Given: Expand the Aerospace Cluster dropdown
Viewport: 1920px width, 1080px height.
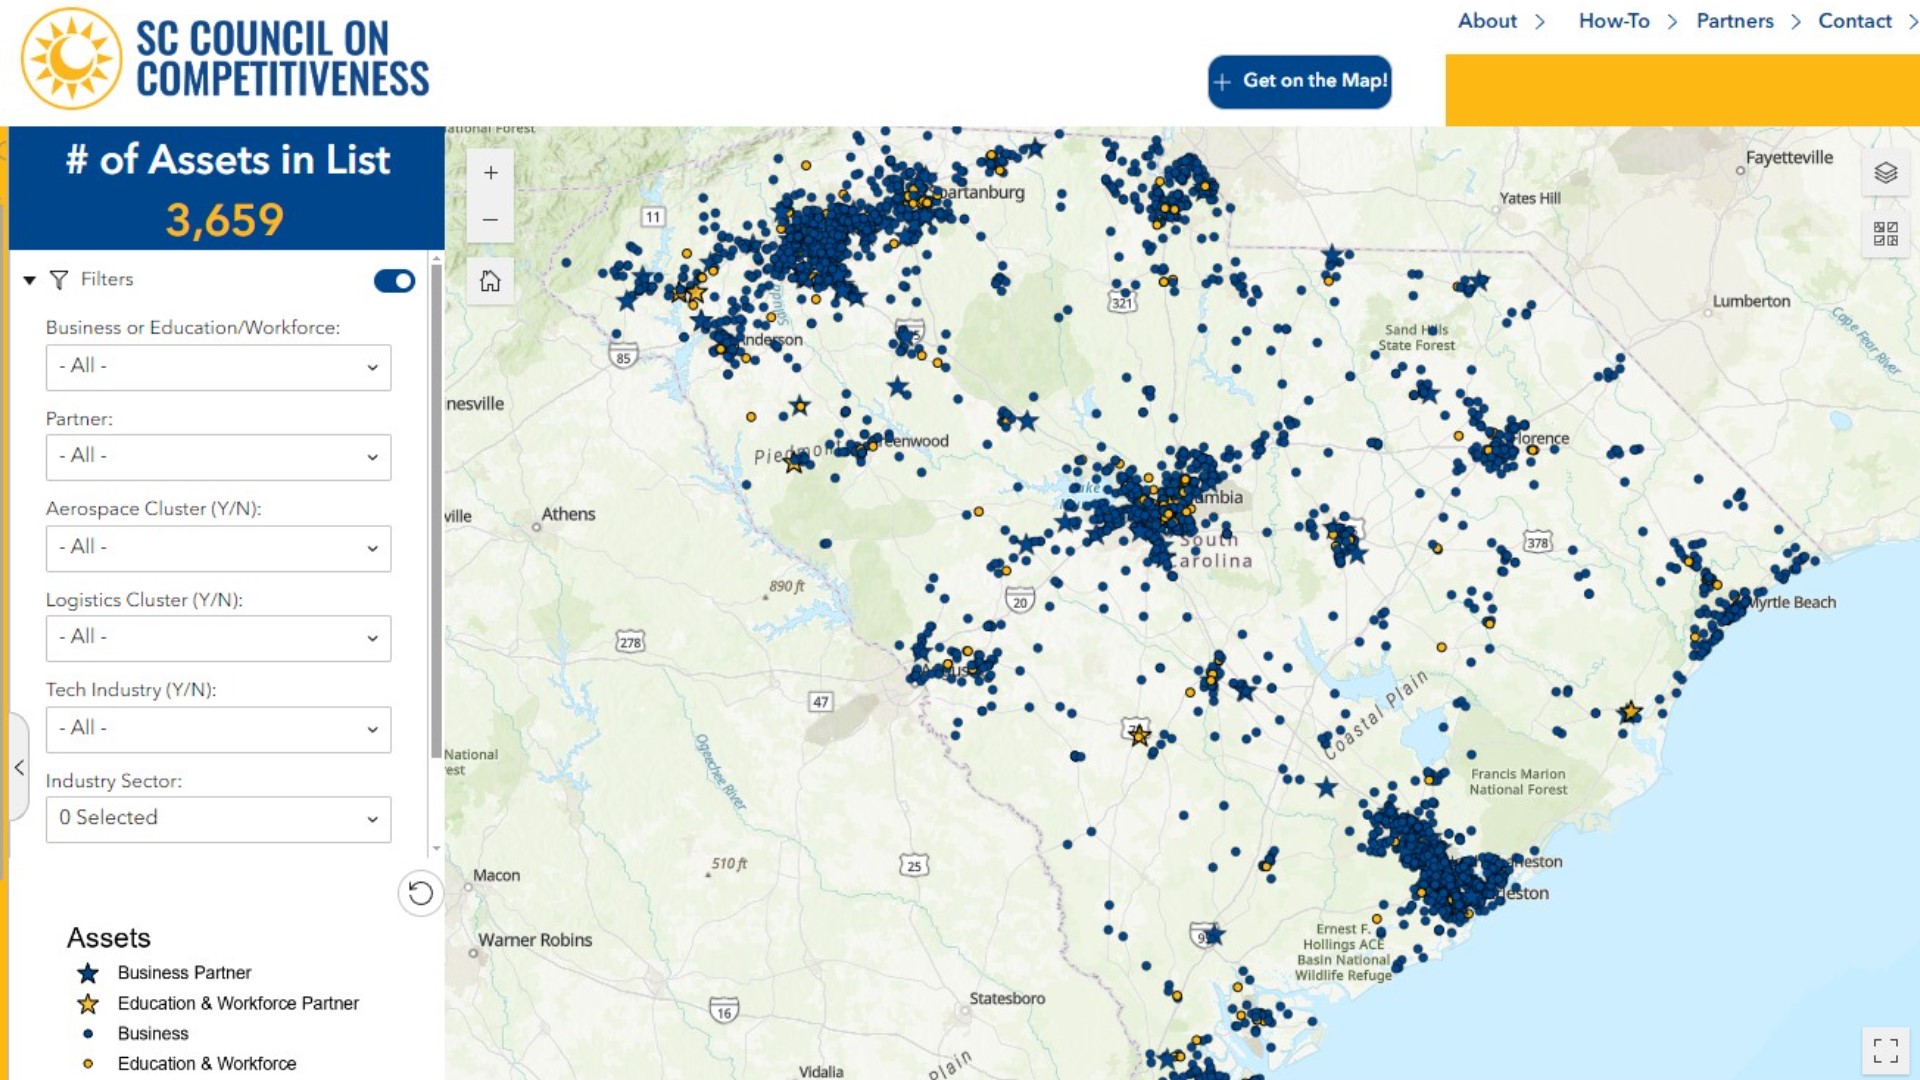Looking at the screenshot, I should coord(218,548).
